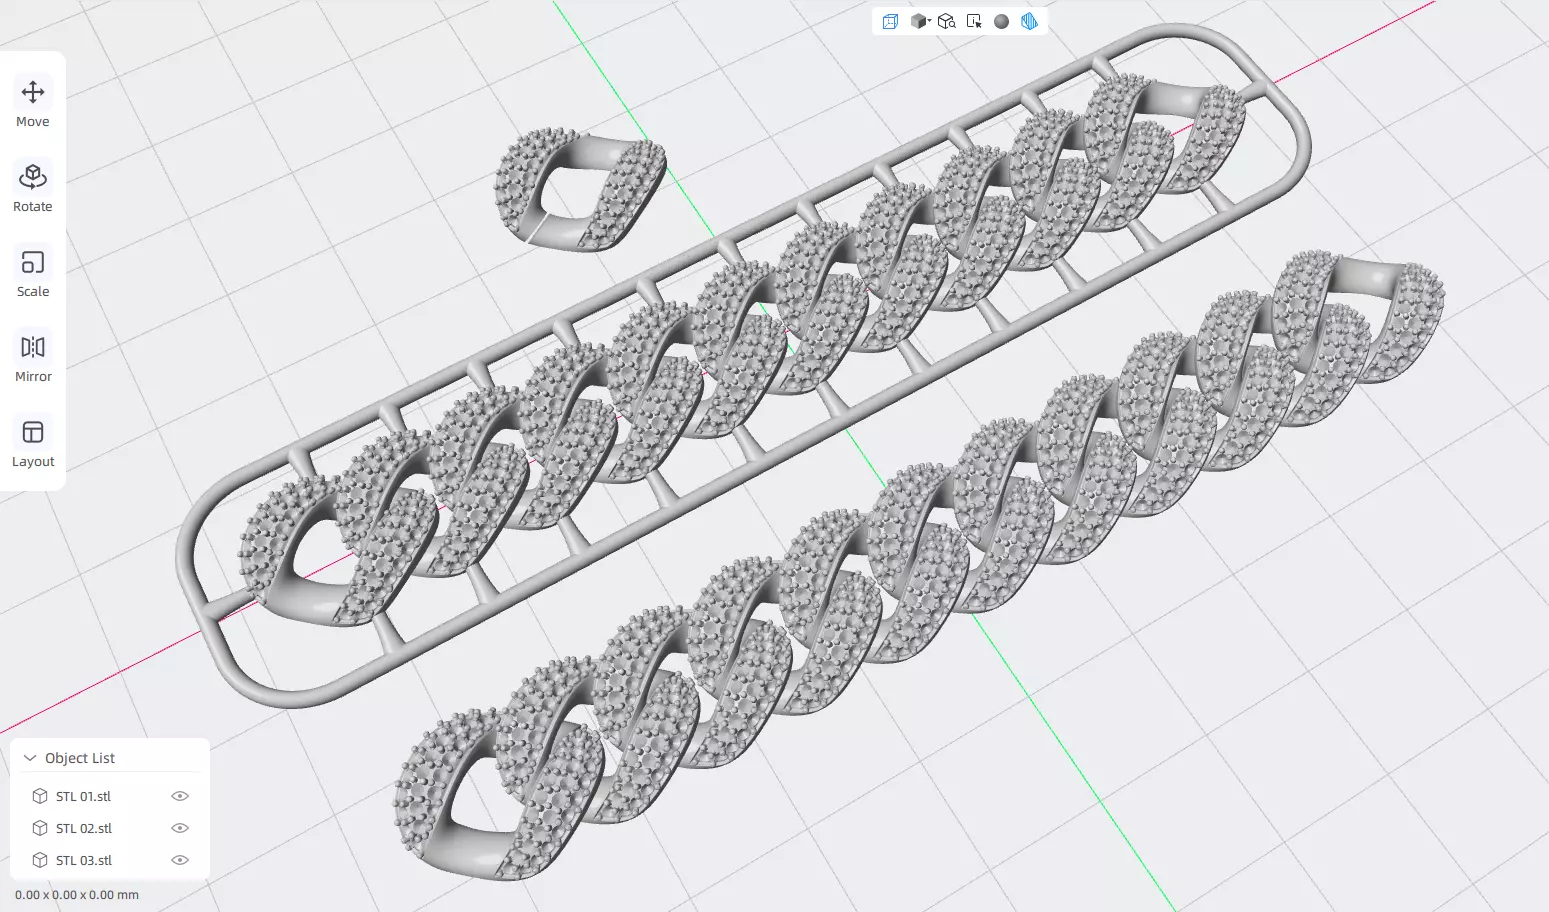Collapse the Object List panel

[30, 758]
